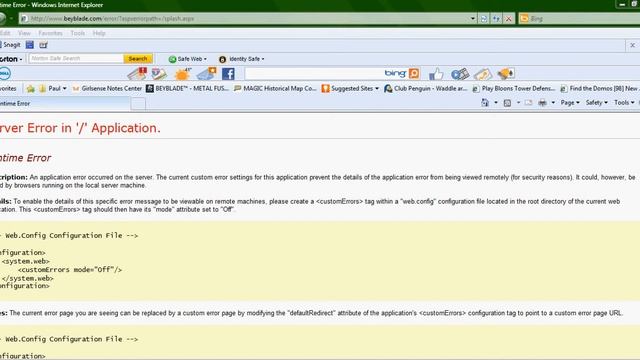Click the Refresh page icon
The image size is (640, 360).
point(496,18)
